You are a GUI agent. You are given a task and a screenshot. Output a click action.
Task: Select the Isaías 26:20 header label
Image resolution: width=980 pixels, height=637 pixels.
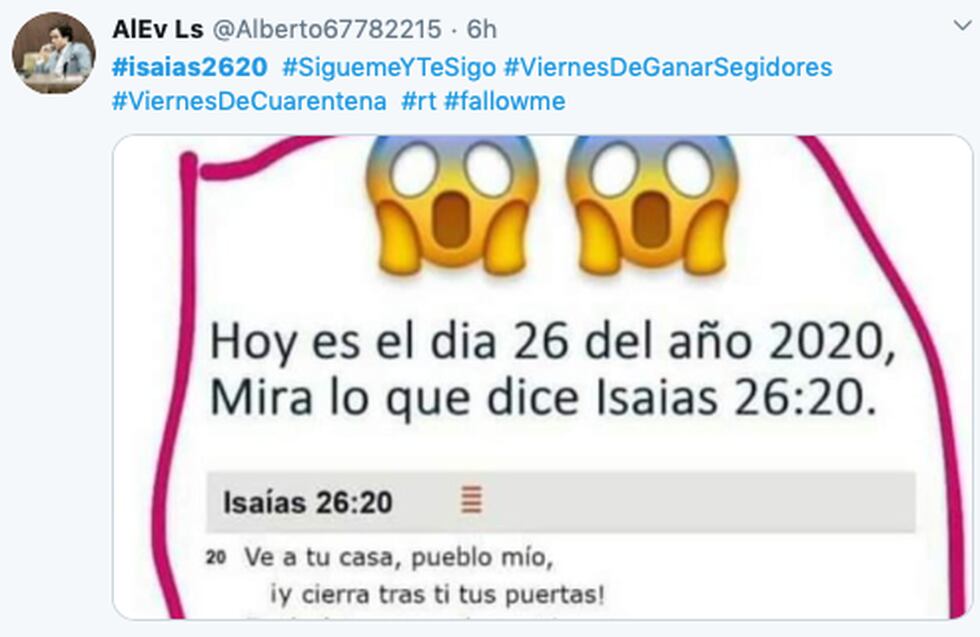click(308, 503)
